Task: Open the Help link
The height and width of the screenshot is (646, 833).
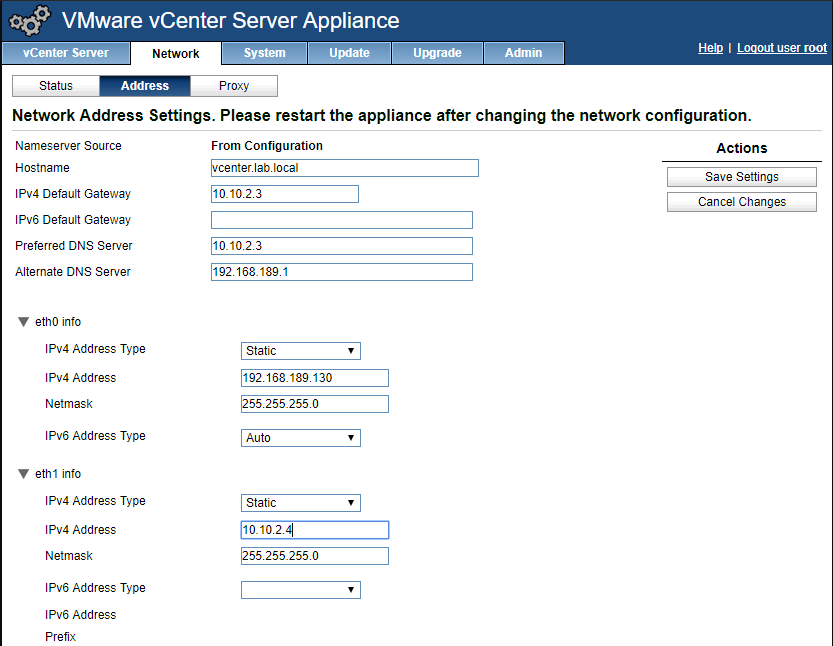Action: pos(710,48)
